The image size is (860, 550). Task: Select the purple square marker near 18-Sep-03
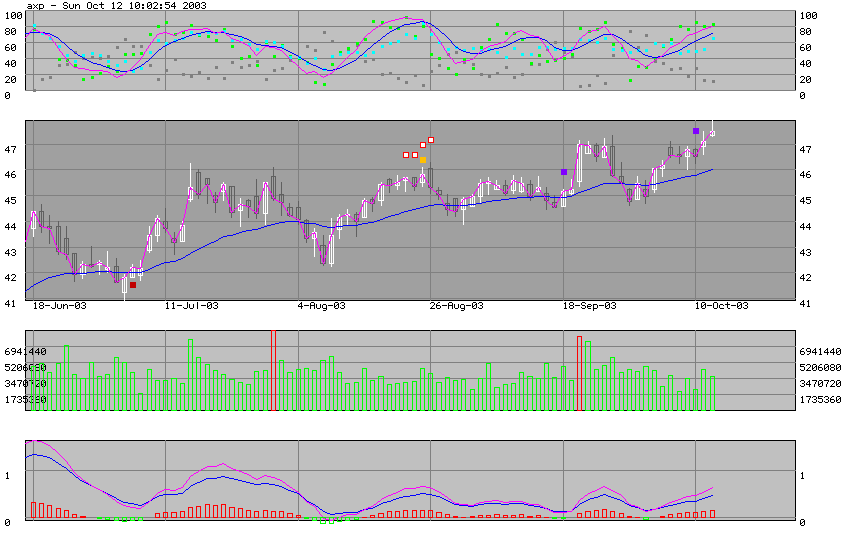(x=564, y=172)
